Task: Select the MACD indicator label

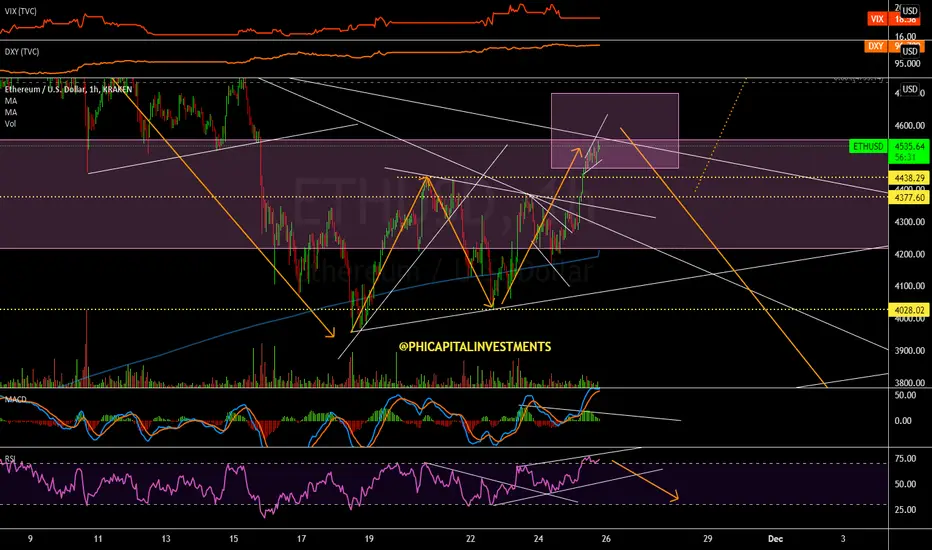Action: point(15,399)
